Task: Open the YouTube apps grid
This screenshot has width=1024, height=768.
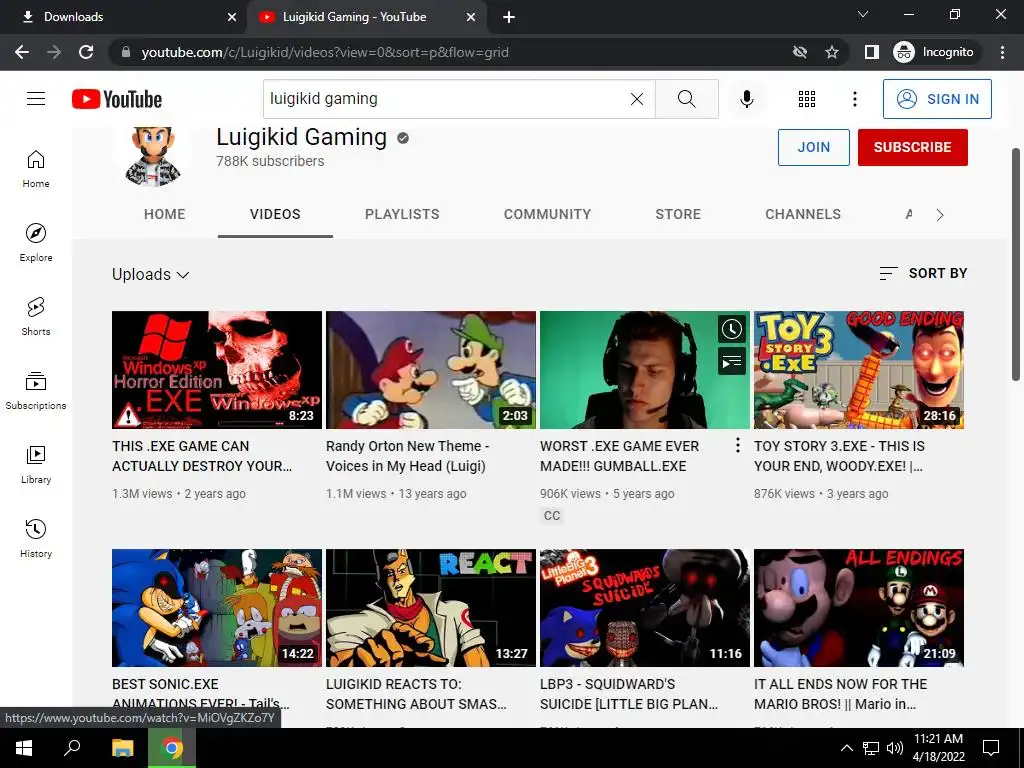Action: click(x=807, y=99)
